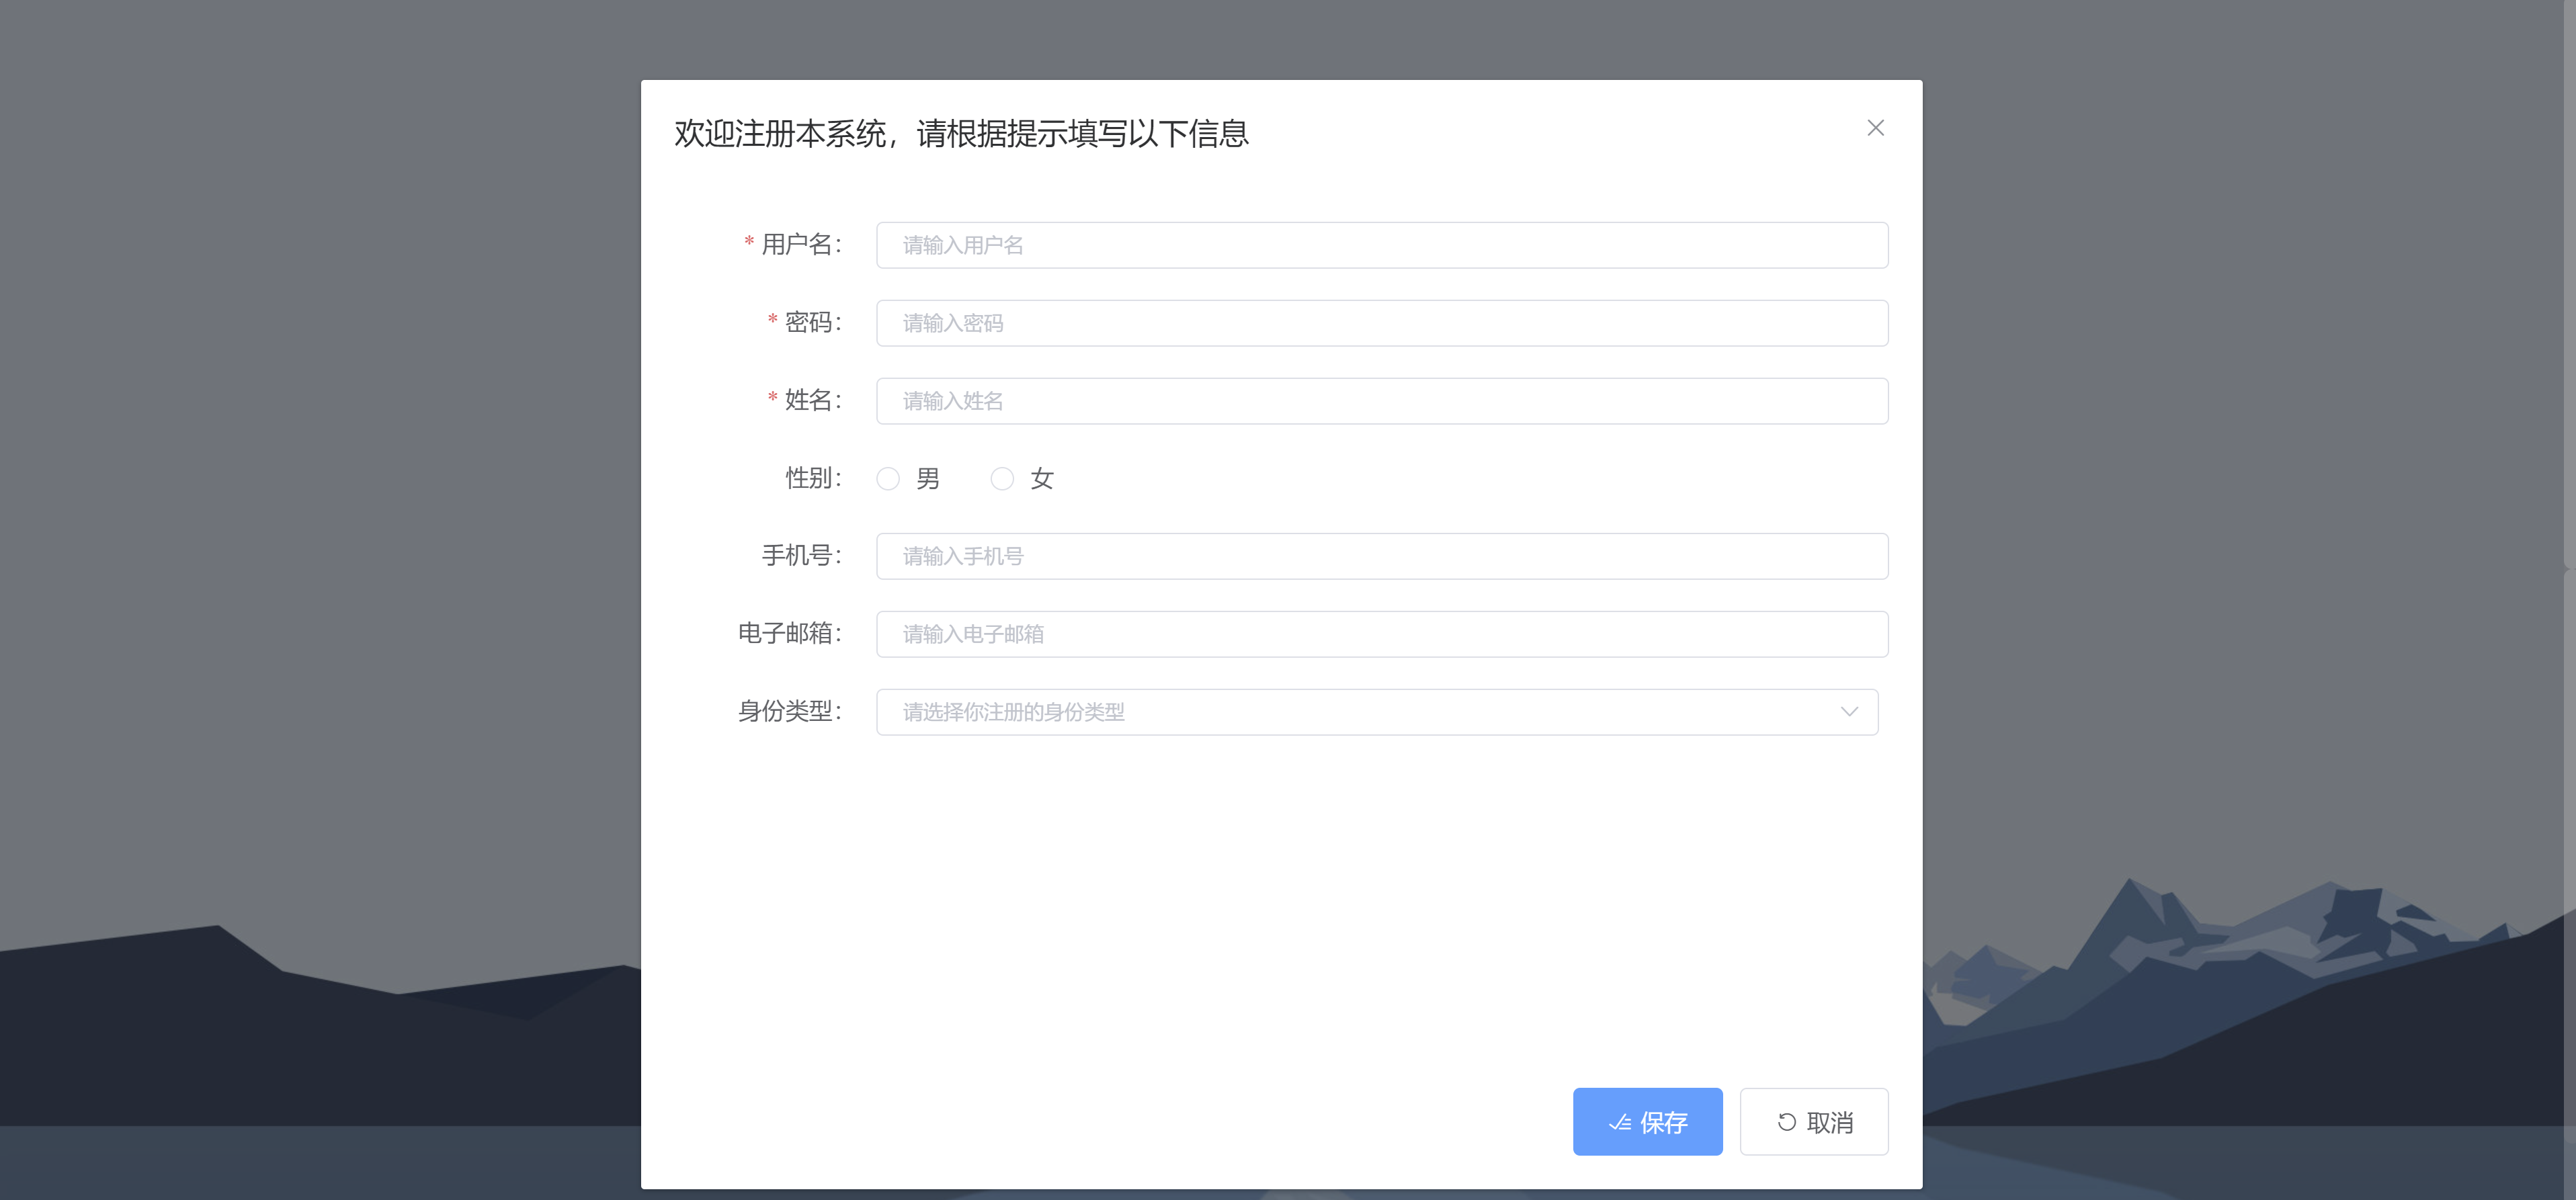The width and height of the screenshot is (2576, 1200).
Task: Expand the identity type chevron arrow
Action: coord(1849,712)
